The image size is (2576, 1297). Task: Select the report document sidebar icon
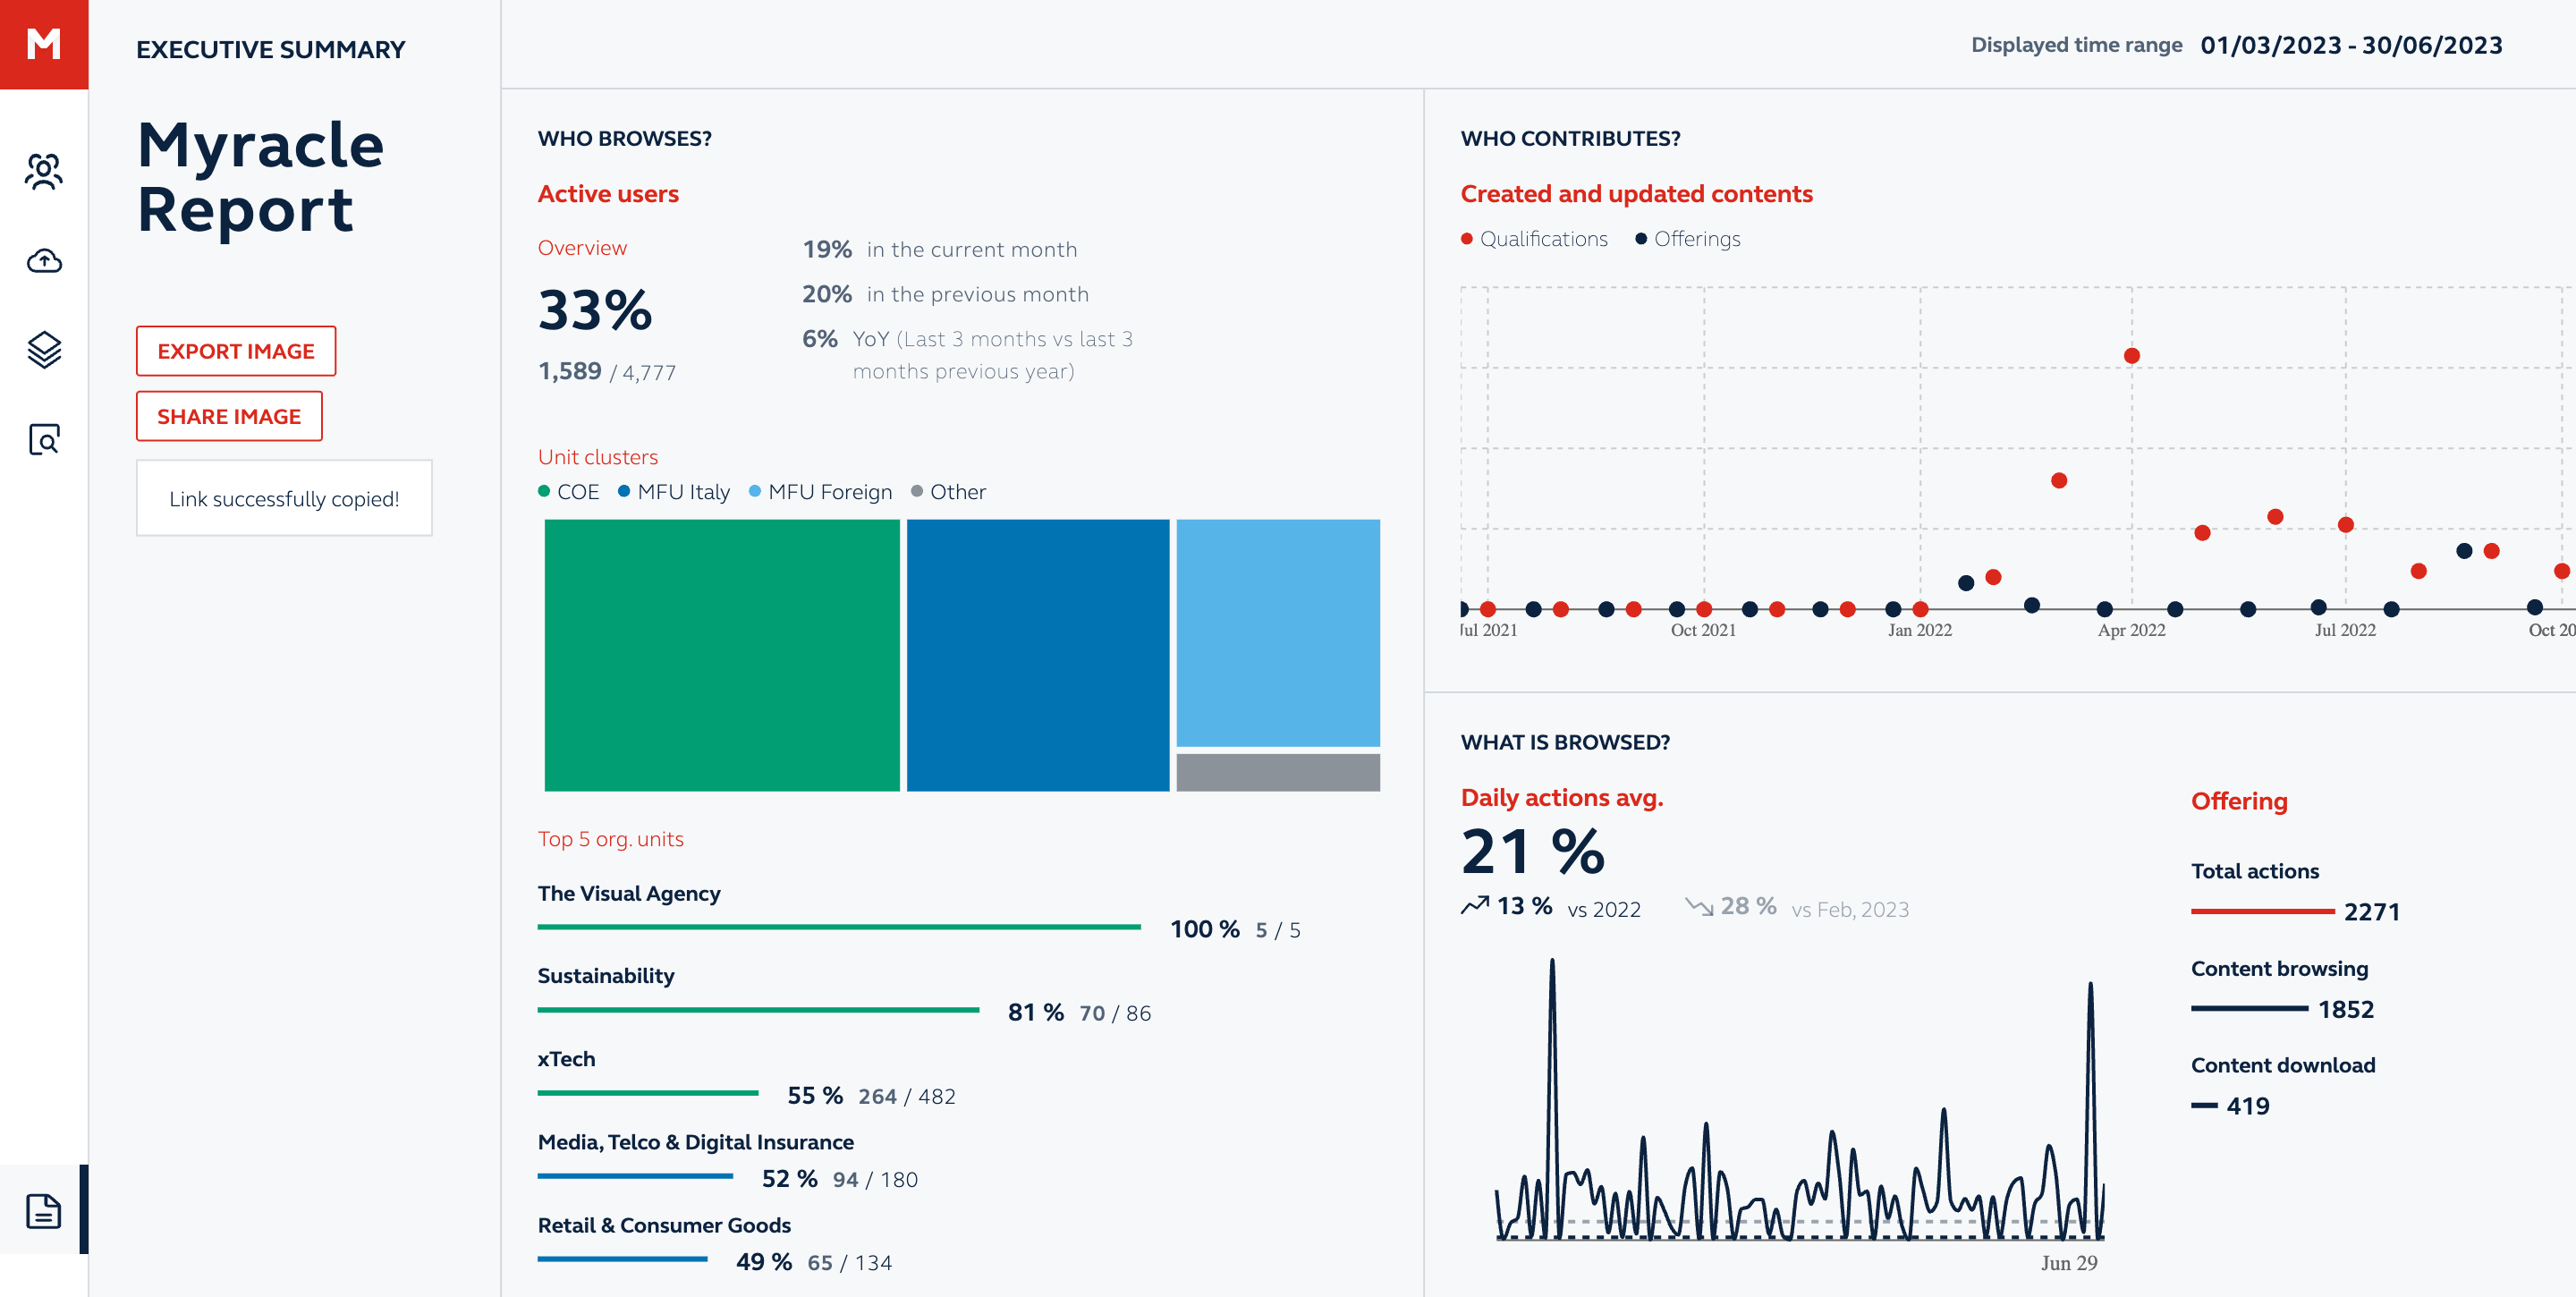click(x=44, y=1210)
